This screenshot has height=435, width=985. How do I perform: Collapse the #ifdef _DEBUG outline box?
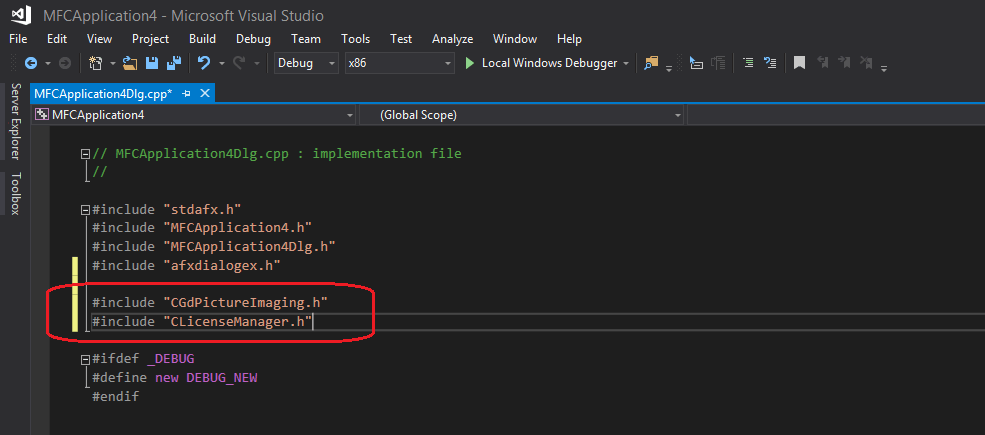click(85, 358)
